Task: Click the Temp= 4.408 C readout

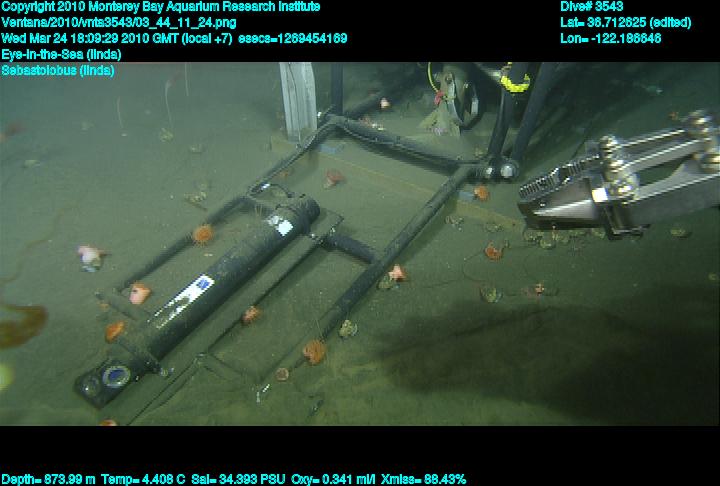Action: click(143, 480)
